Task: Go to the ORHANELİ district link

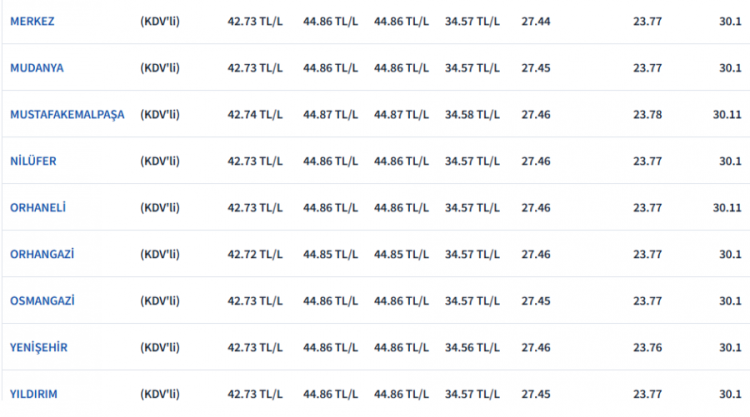Action: (x=40, y=207)
